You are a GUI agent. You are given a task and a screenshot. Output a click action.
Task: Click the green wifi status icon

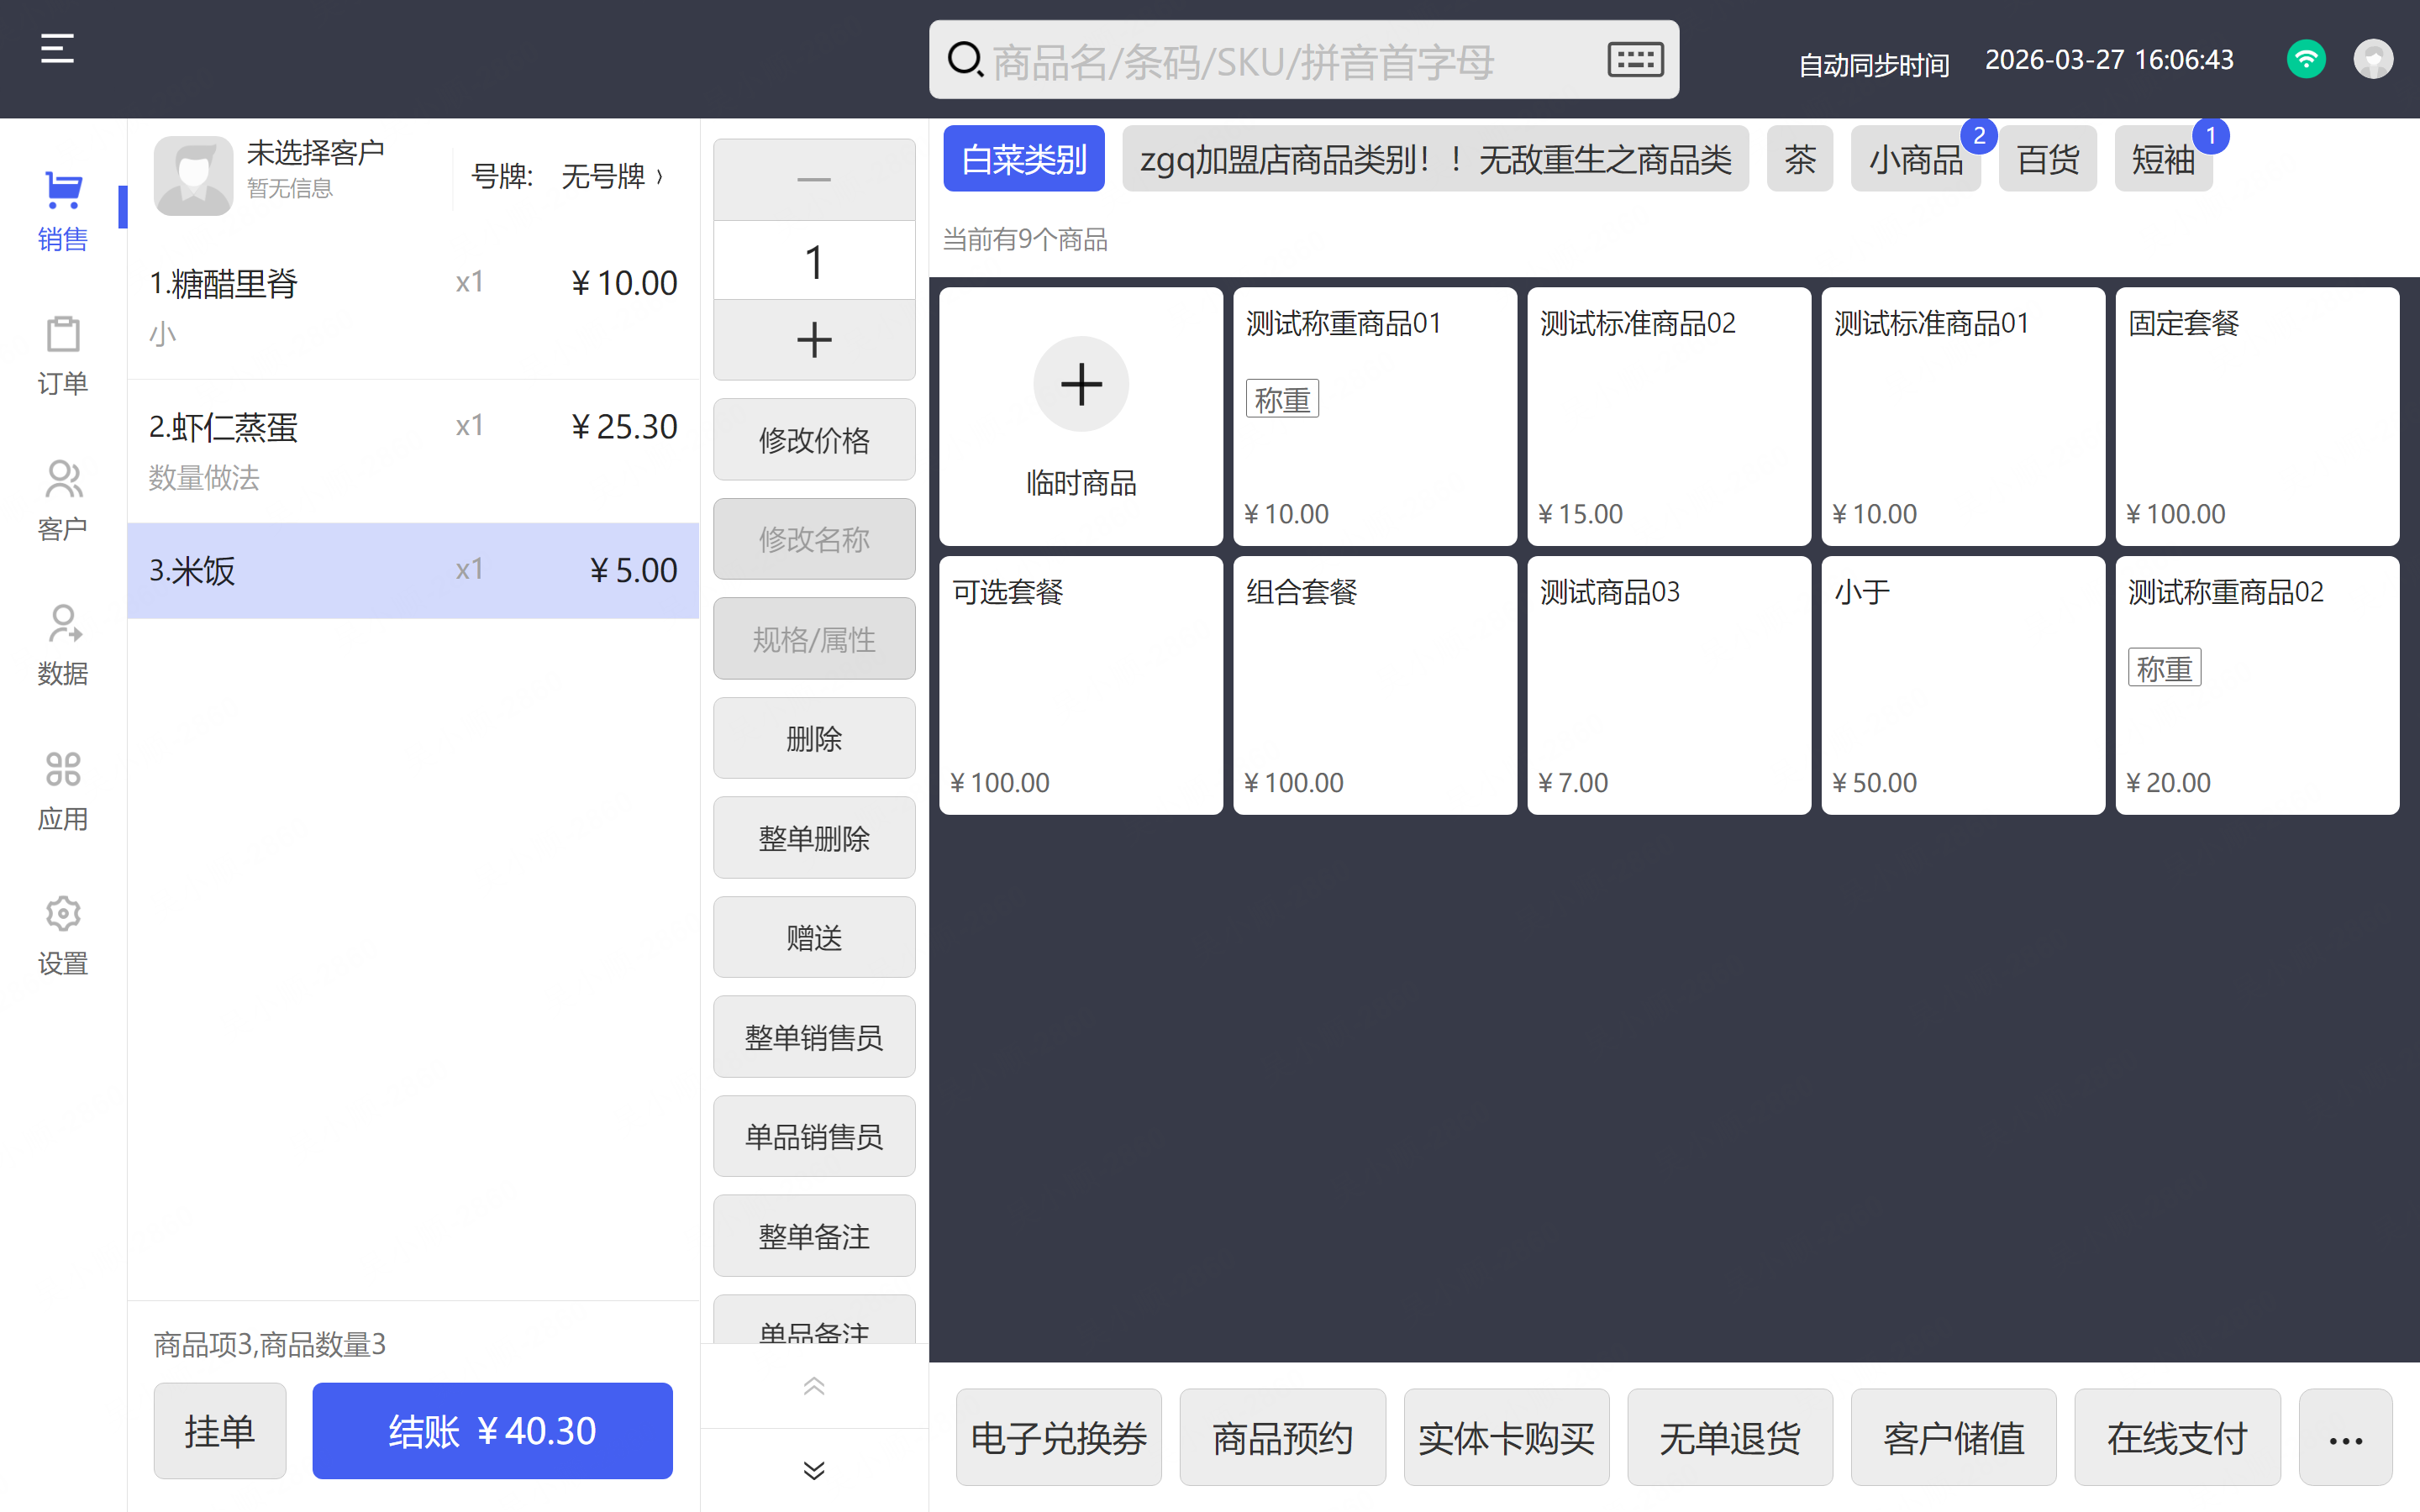pyautogui.click(x=2305, y=59)
